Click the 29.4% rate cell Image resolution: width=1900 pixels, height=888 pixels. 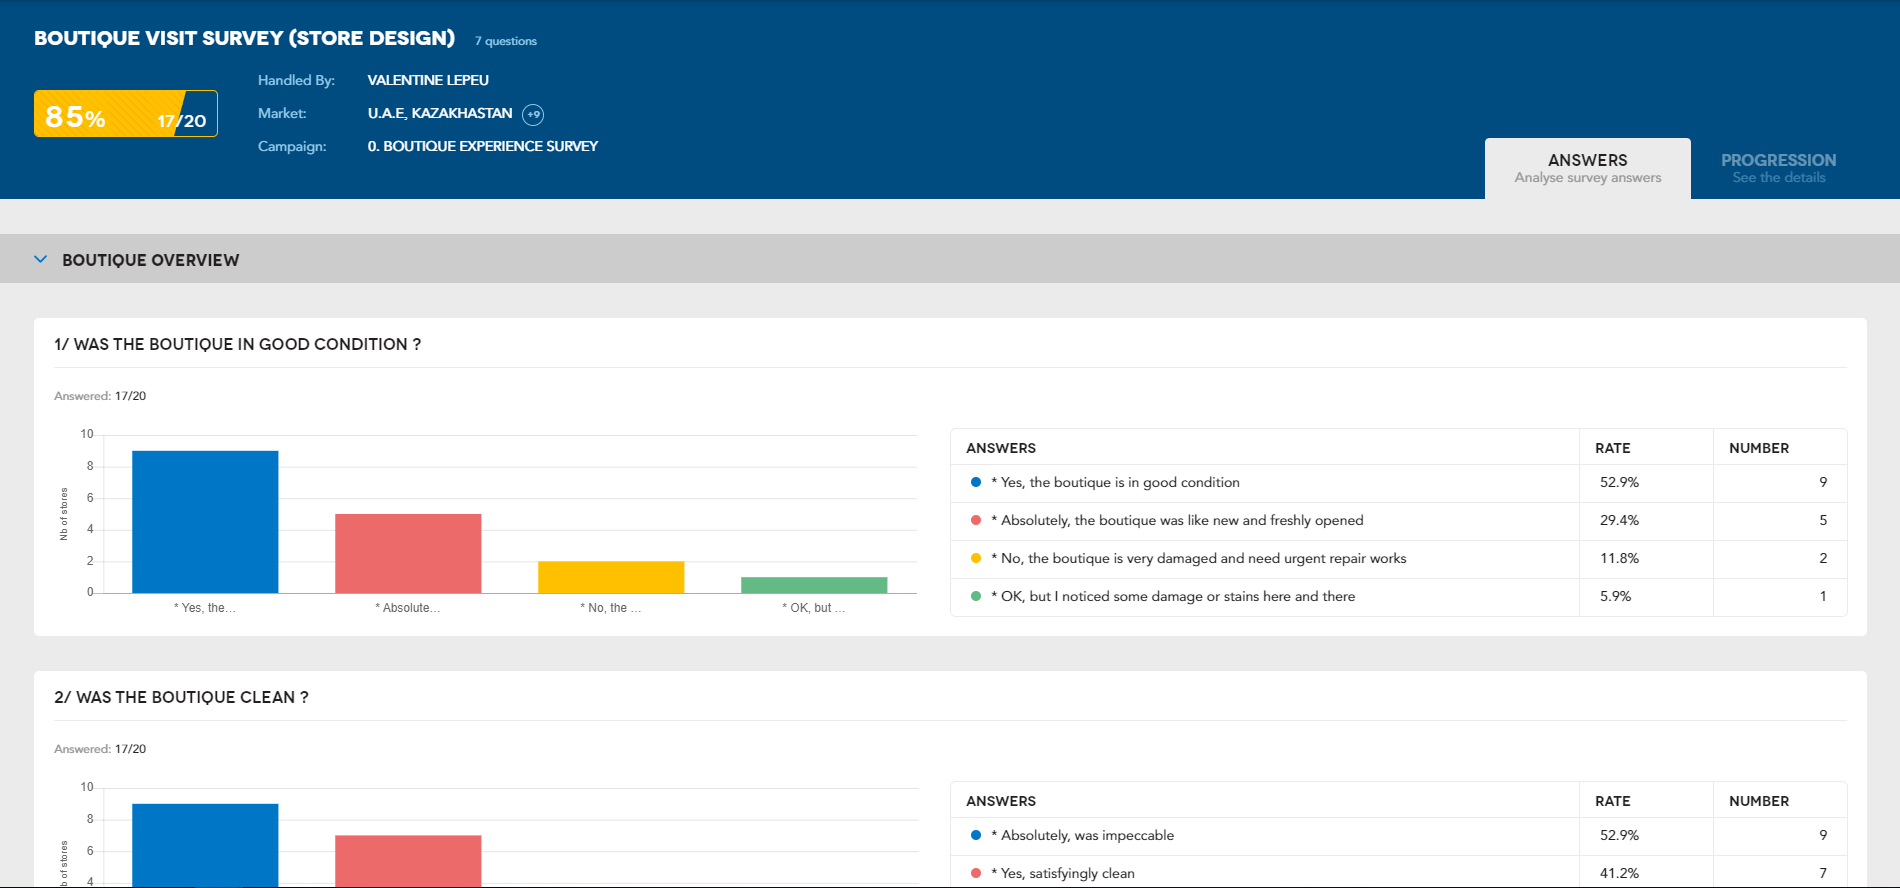pyautogui.click(x=1619, y=520)
